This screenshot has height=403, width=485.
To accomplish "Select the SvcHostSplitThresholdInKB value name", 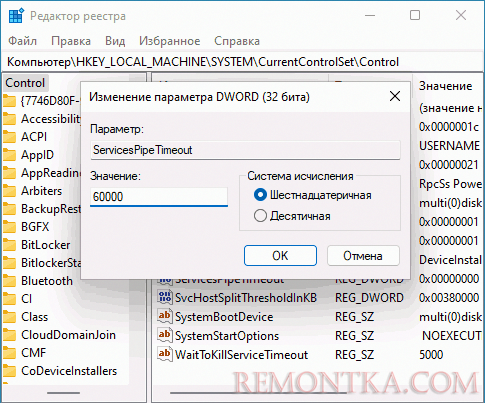I will pyautogui.click(x=246, y=297).
